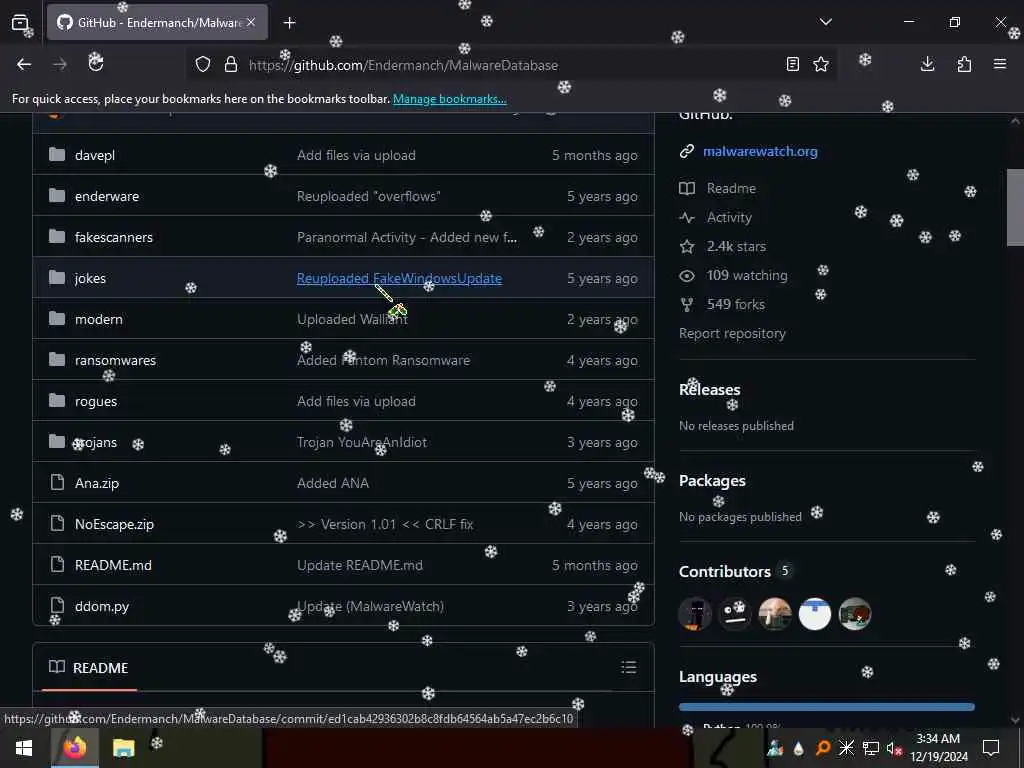Open the ddom.py file

[x=102, y=607]
